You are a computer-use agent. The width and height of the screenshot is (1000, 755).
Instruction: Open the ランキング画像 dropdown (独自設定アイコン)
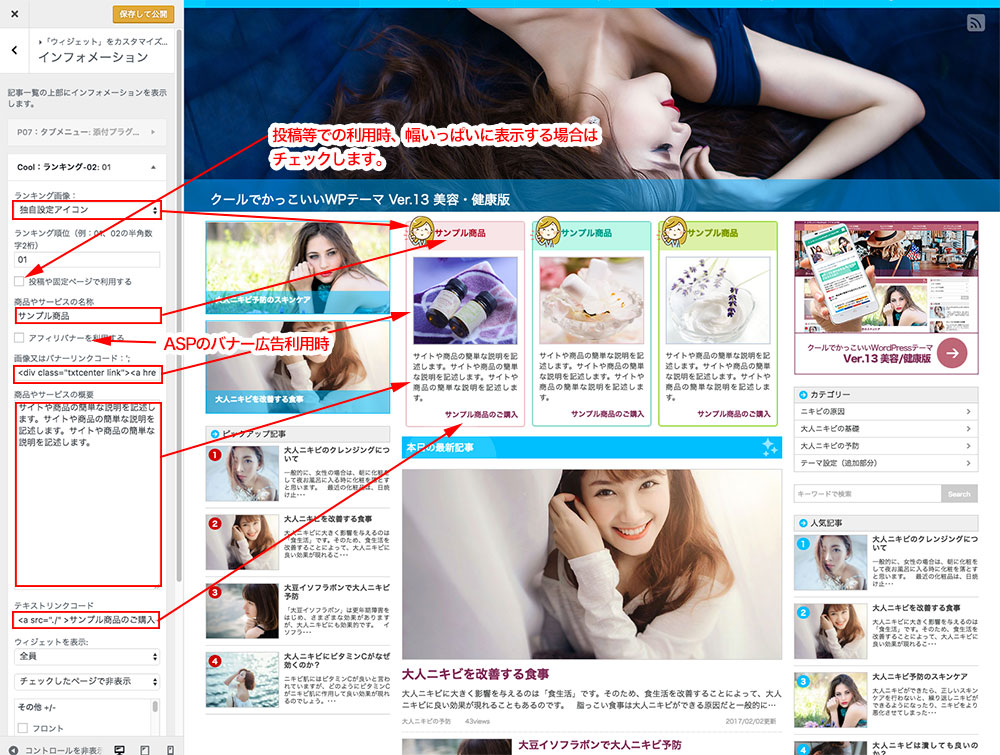tap(87, 210)
